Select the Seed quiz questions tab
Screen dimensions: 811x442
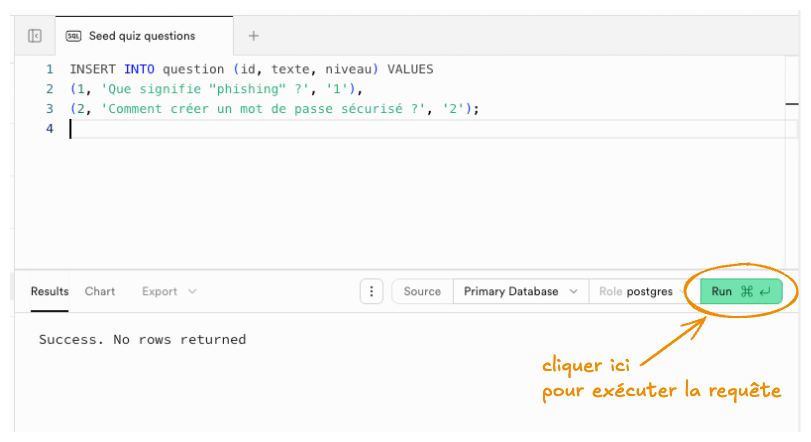pyautogui.click(x=141, y=36)
